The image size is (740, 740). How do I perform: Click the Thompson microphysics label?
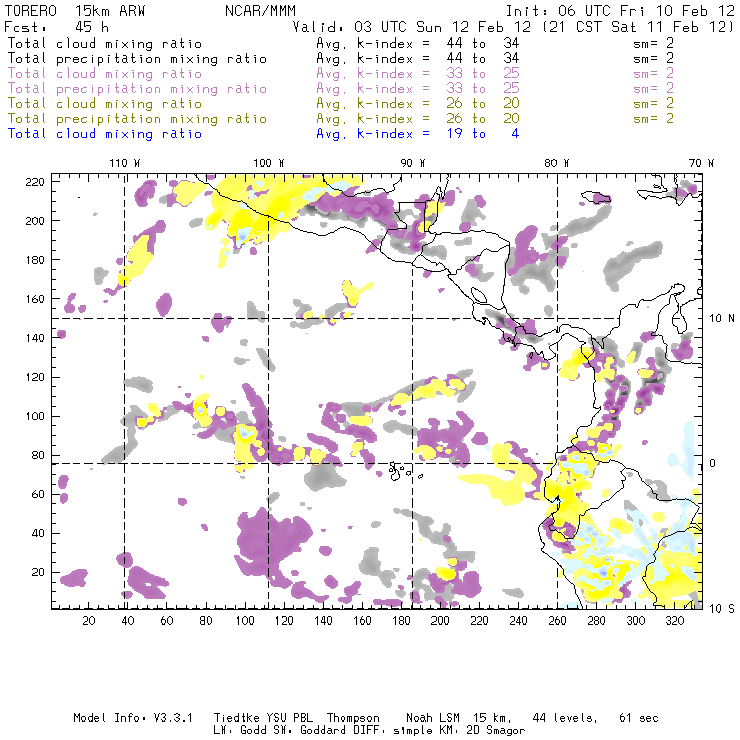[x=353, y=718]
